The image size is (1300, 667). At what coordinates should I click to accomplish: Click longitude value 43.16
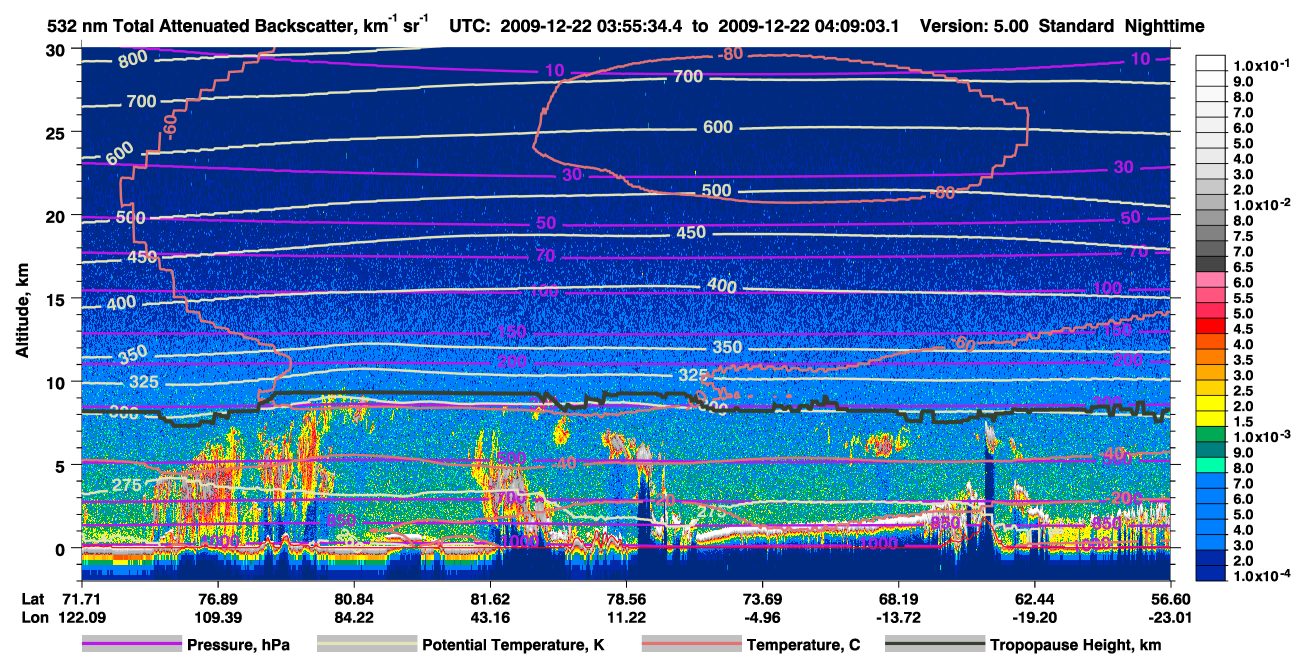click(489, 617)
